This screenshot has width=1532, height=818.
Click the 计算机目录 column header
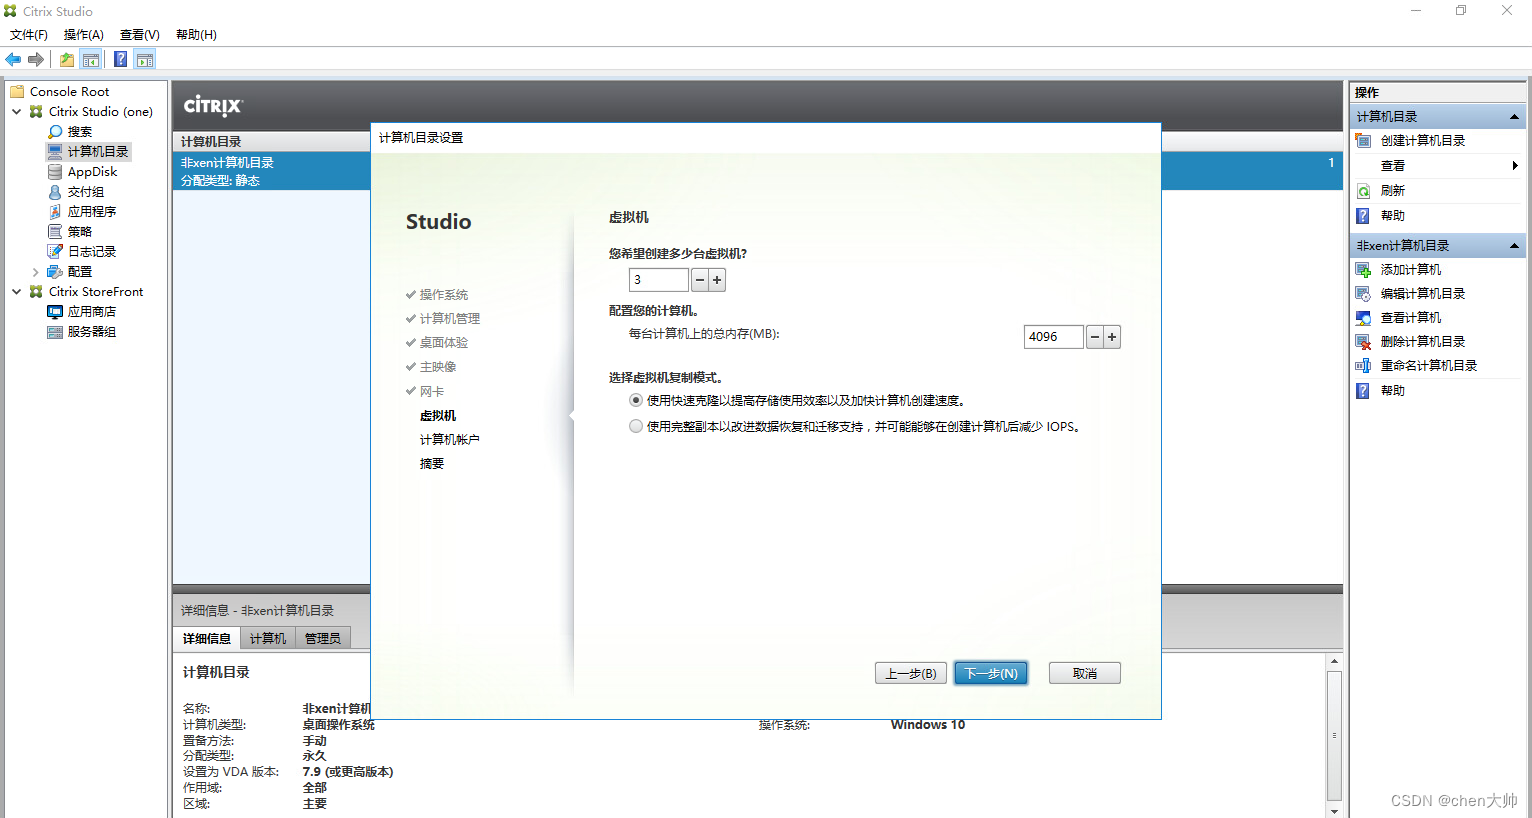pyautogui.click(x=211, y=142)
